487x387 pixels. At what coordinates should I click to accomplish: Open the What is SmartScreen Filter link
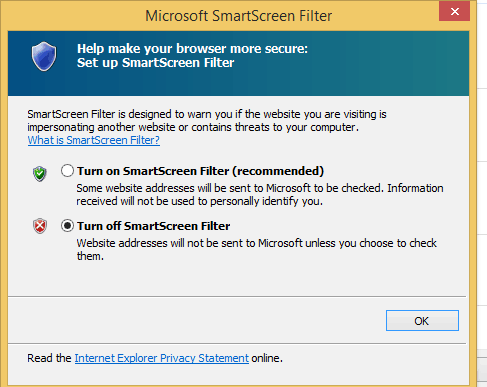(94, 140)
